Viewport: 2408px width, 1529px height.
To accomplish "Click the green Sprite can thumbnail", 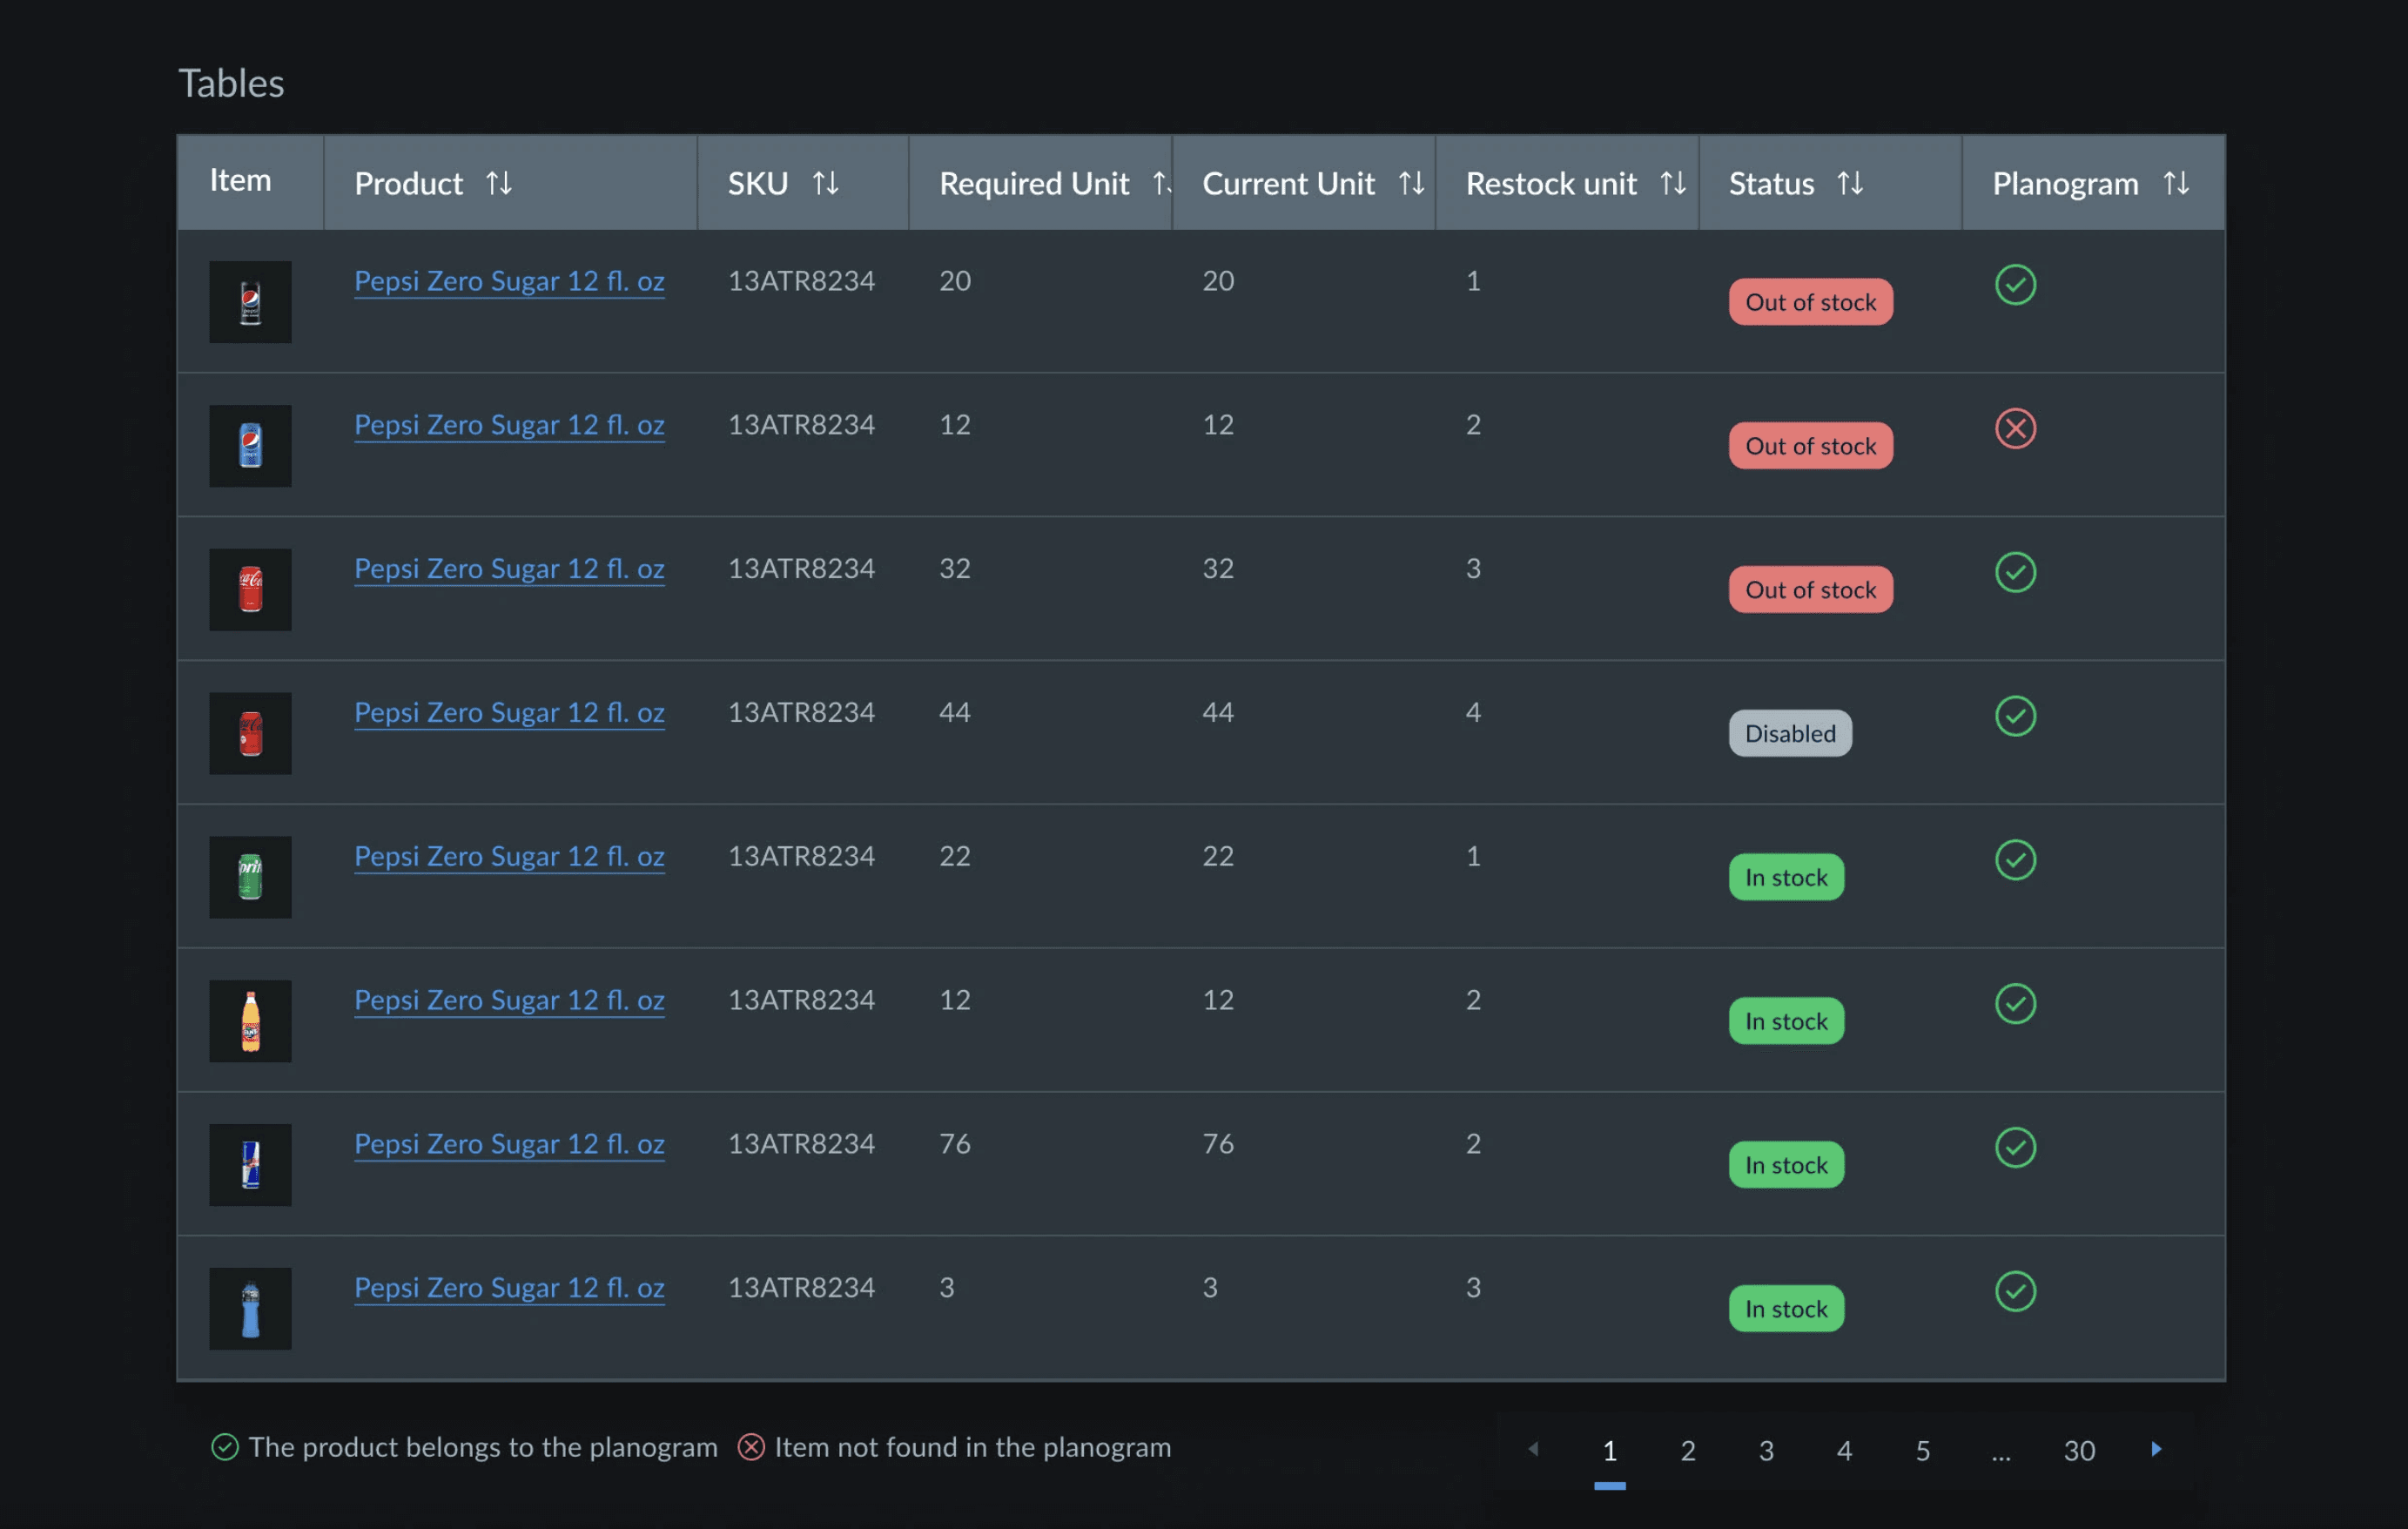I will click(x=250, y=877).
